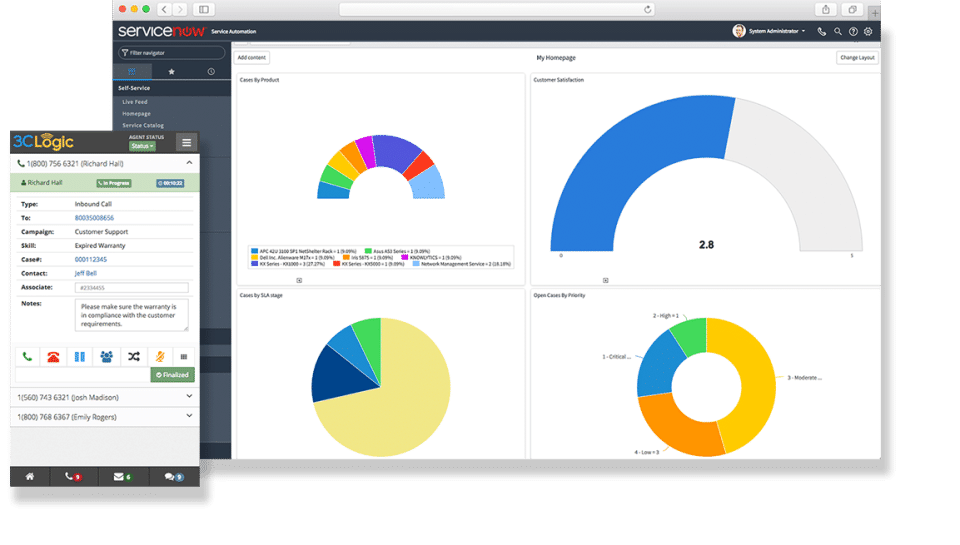The height and width of the screenshot is (545, 960).
Task: Click the Finalized button
Action: (172, 375)
